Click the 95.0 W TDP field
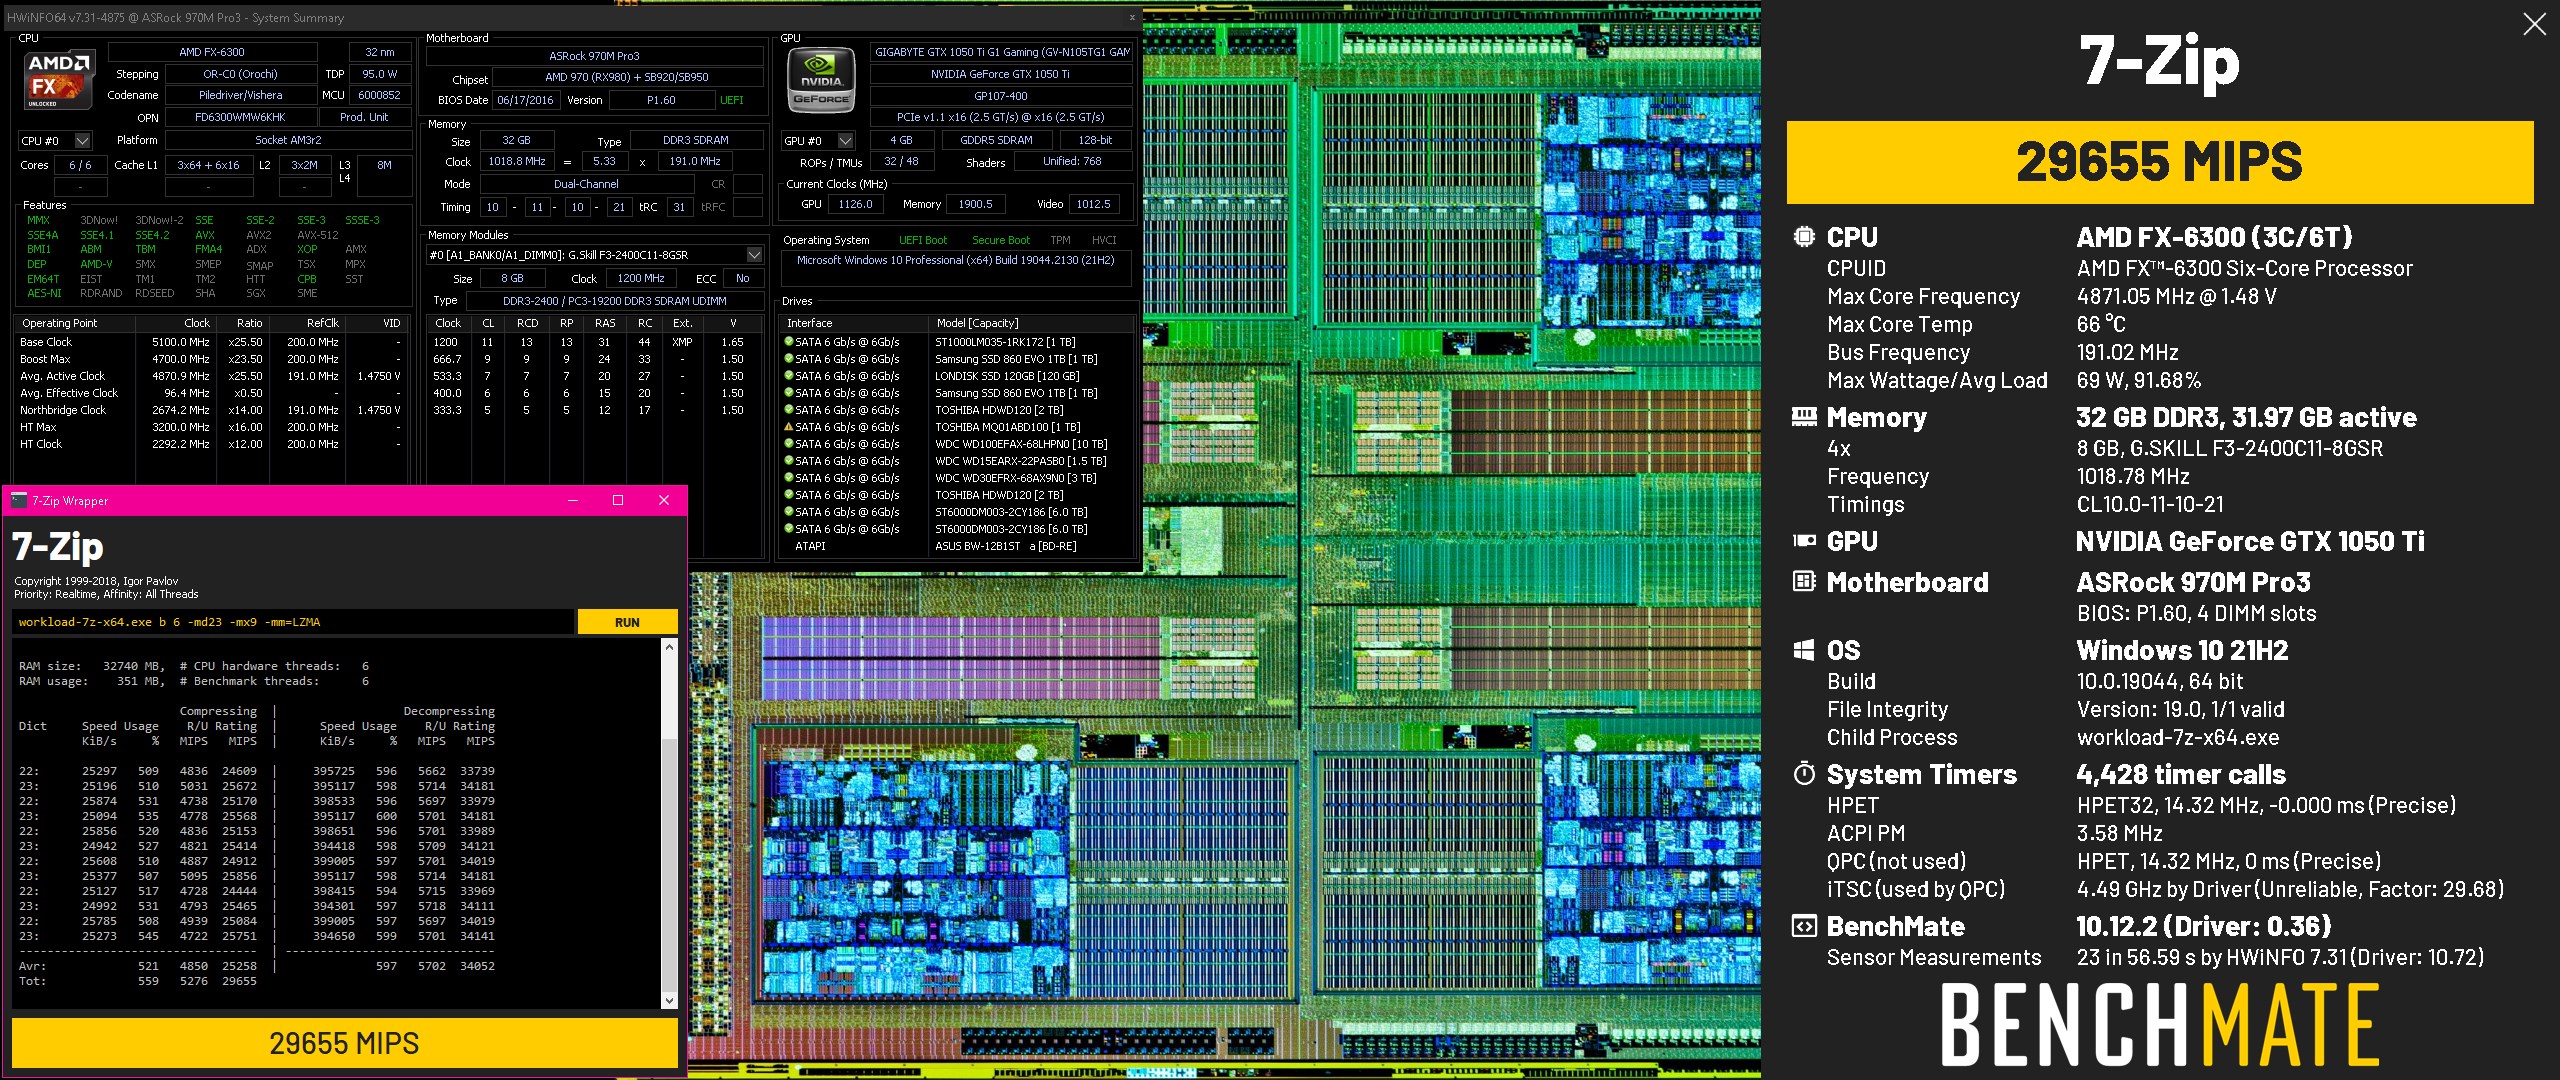This screenshot has height=1080, width=2560. point(379,74)
